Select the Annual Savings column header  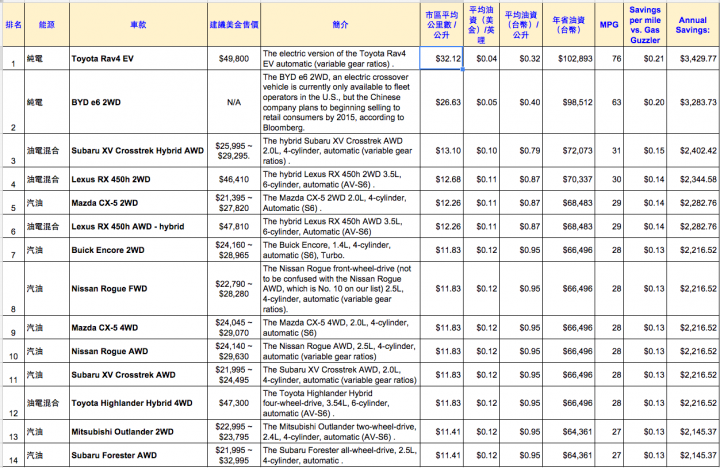click(693, 24)
